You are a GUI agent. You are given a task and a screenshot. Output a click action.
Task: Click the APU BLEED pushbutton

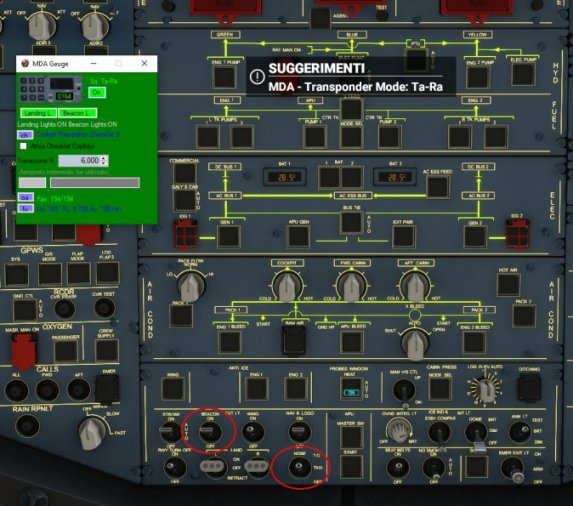click(x=352, y=342)
